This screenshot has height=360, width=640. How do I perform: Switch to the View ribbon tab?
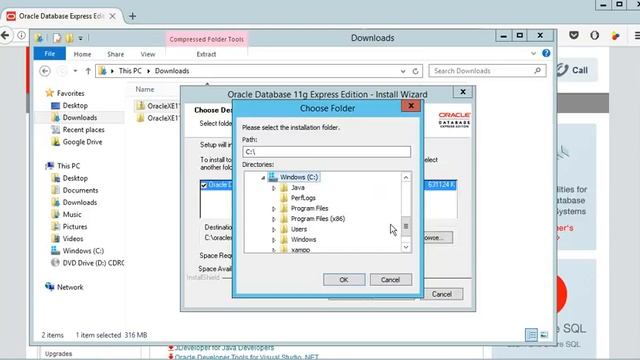148,54
